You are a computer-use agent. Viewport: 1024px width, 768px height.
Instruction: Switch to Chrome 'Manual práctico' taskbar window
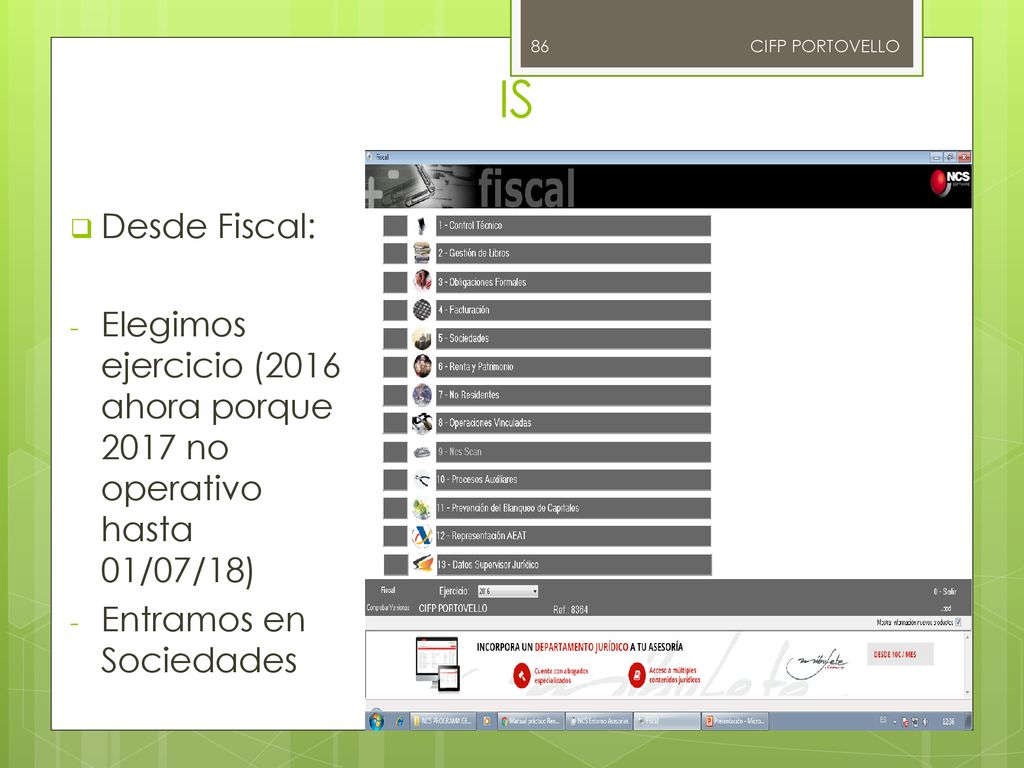[530, 721]
